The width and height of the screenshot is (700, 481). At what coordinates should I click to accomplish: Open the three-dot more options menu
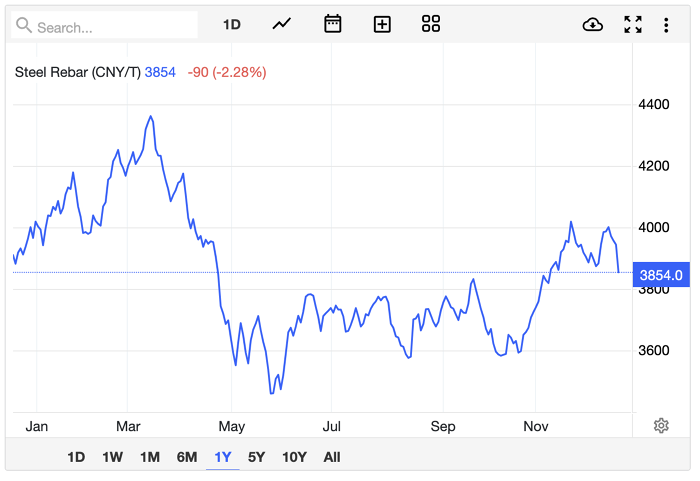(666, 25)
